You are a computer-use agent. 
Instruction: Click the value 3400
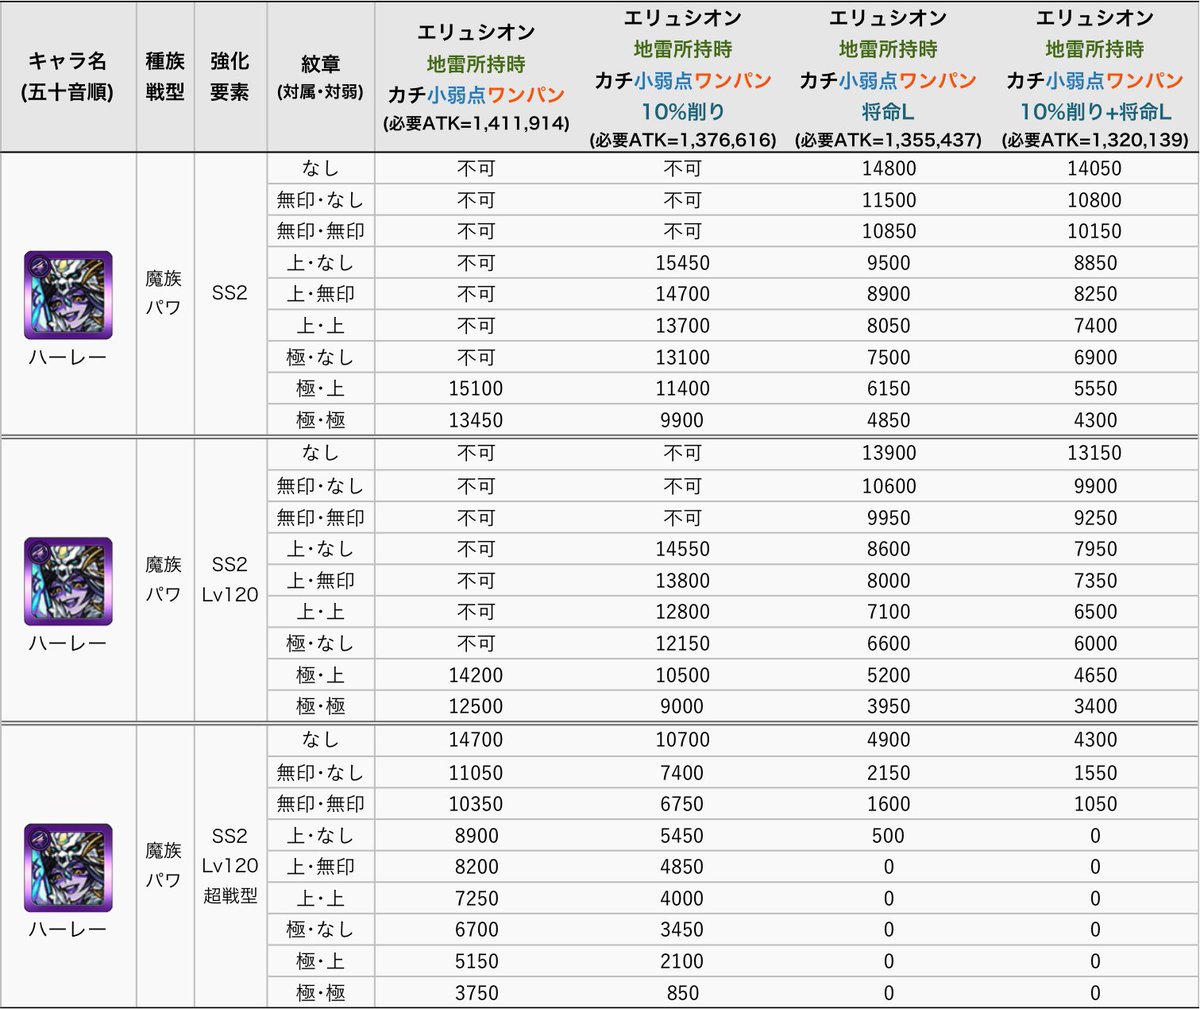point(1095,706)
